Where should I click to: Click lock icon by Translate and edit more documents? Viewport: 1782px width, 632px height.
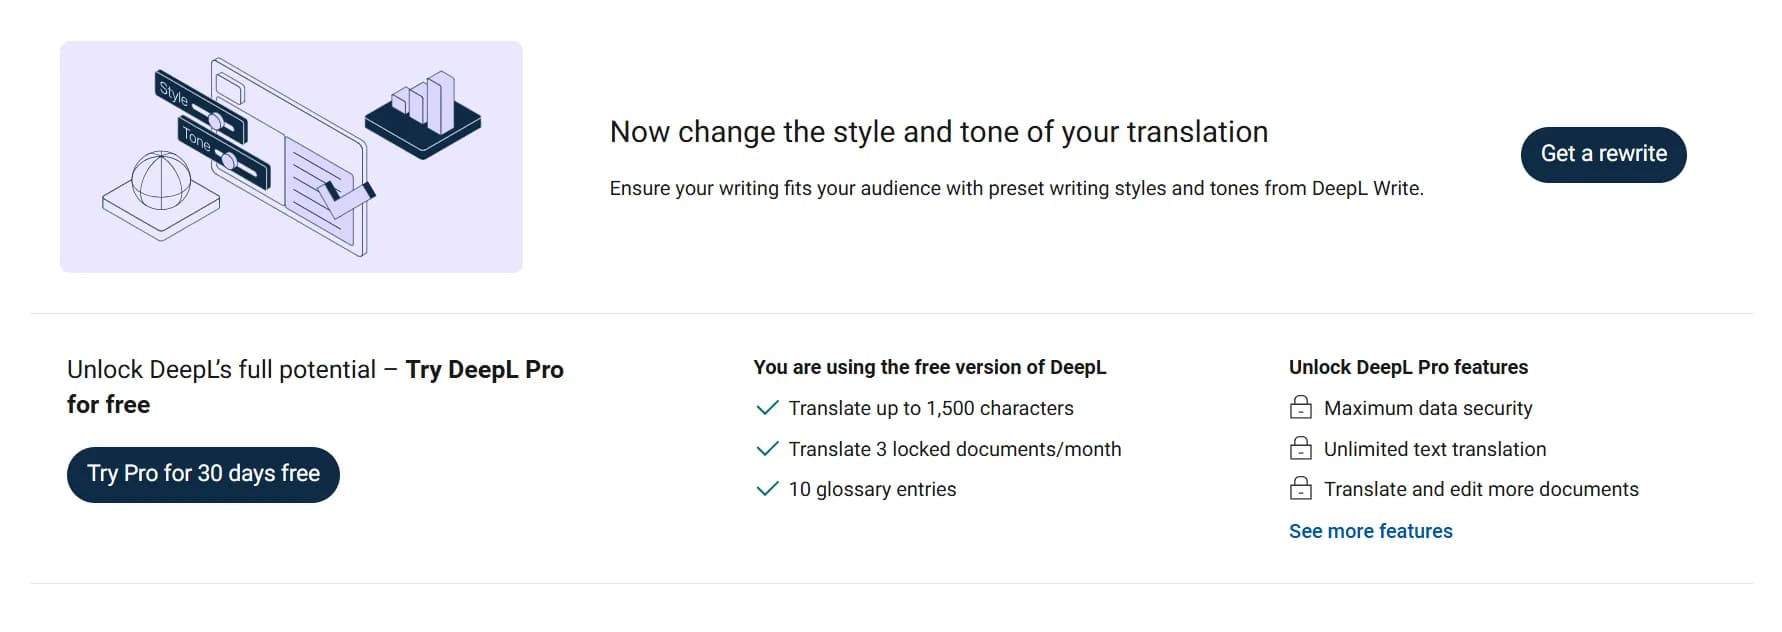1300,489
